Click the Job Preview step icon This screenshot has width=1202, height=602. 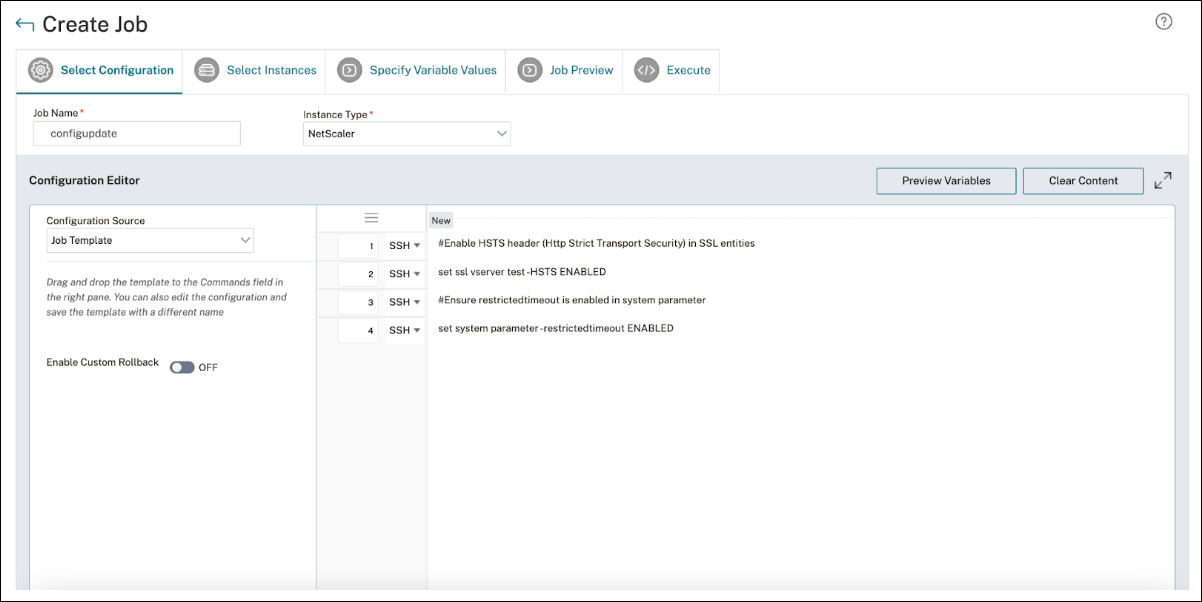click(529, 70)
